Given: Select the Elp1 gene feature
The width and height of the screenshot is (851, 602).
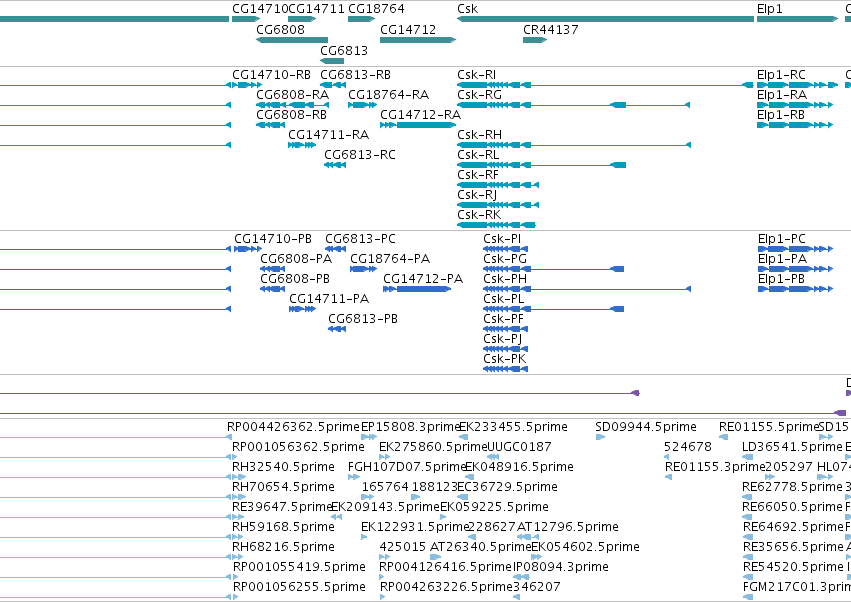Looking at the screenshot, I should tap(797, 19).
